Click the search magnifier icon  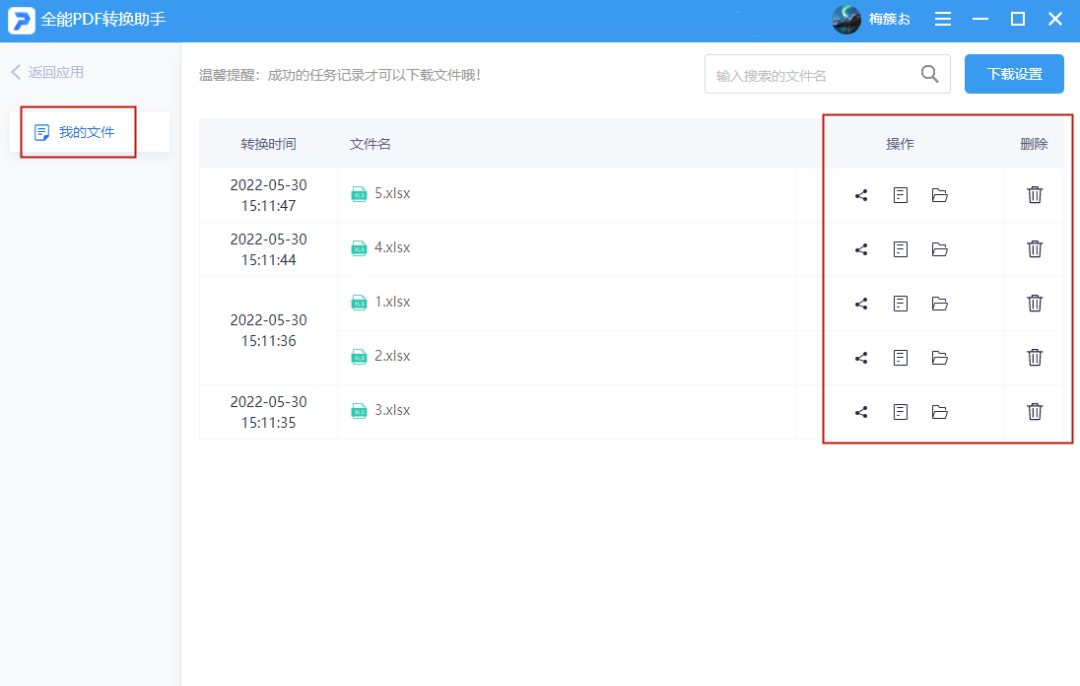pyautogui.click(x=929, y=74)
